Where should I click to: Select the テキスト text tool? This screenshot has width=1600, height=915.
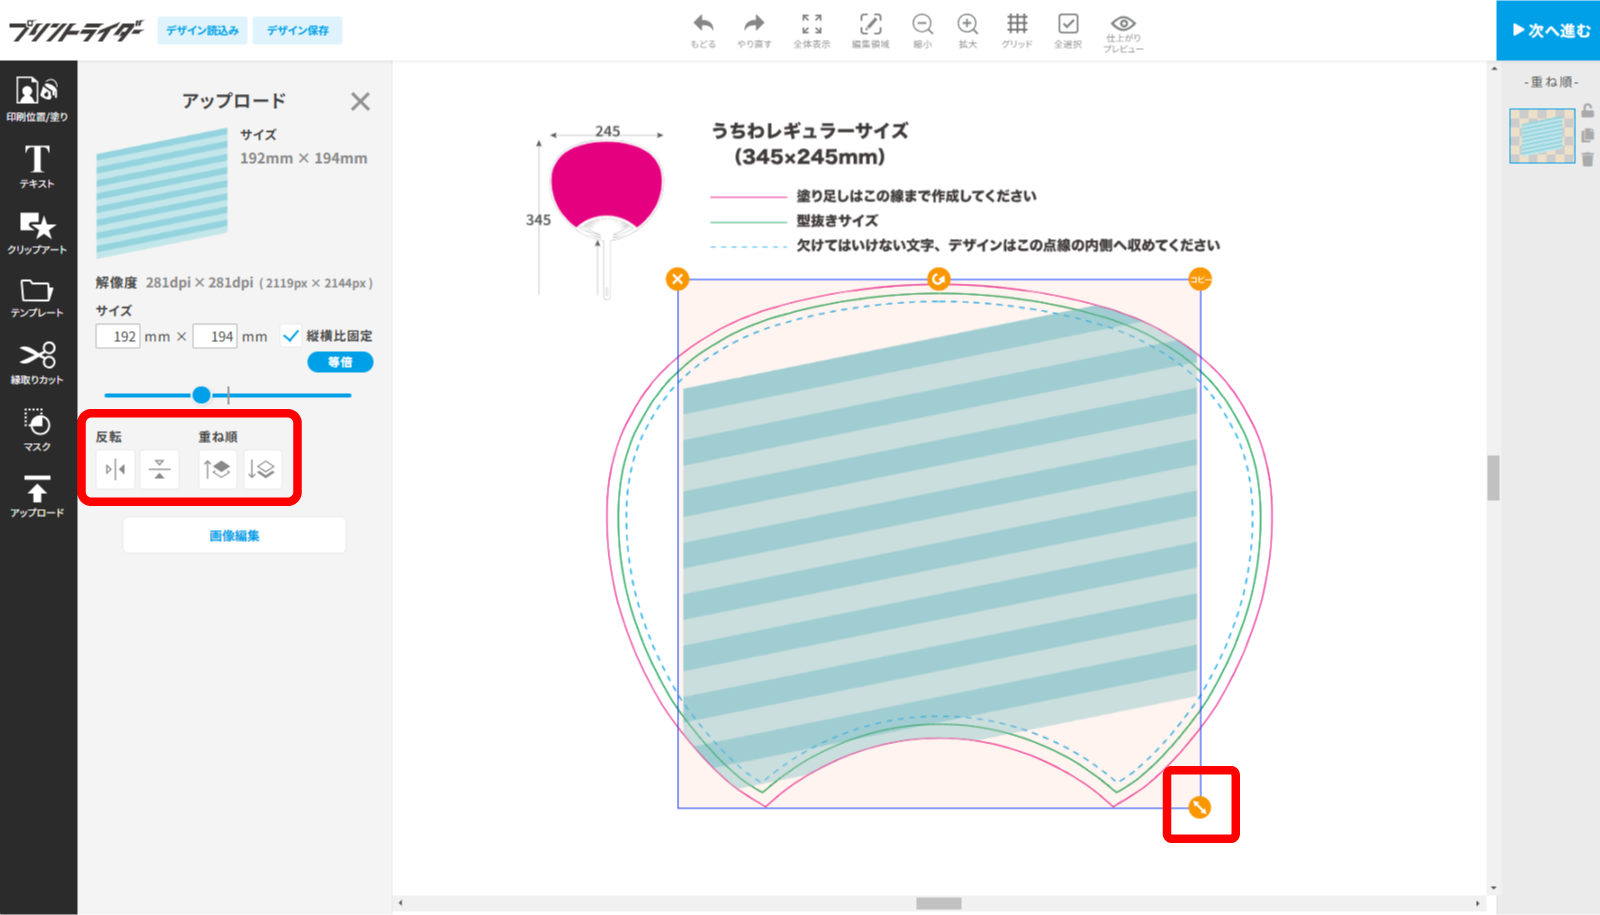(37, 166)
